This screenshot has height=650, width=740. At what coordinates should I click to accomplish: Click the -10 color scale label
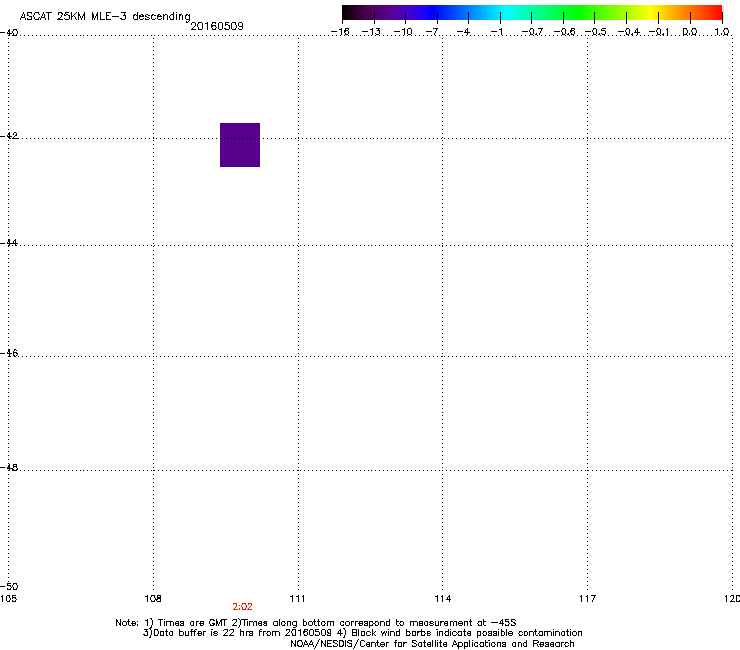pos(403,32)
